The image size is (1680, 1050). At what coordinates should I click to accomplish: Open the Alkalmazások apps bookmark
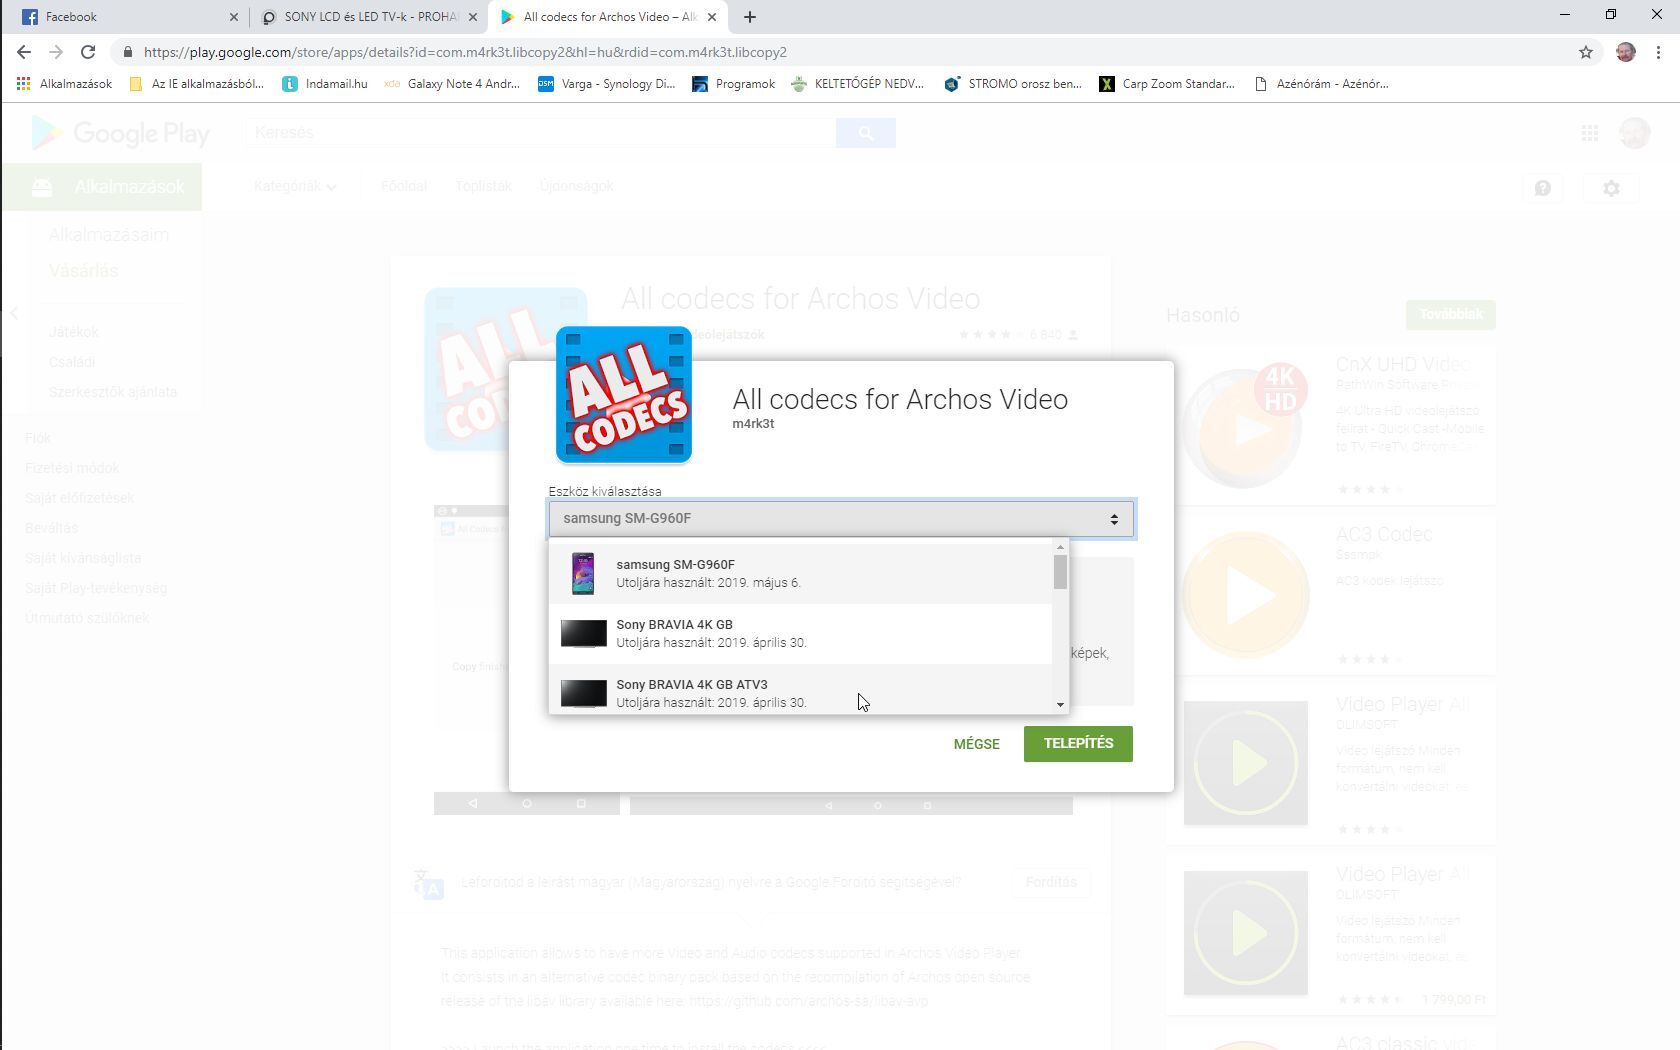tap(65, 84)
